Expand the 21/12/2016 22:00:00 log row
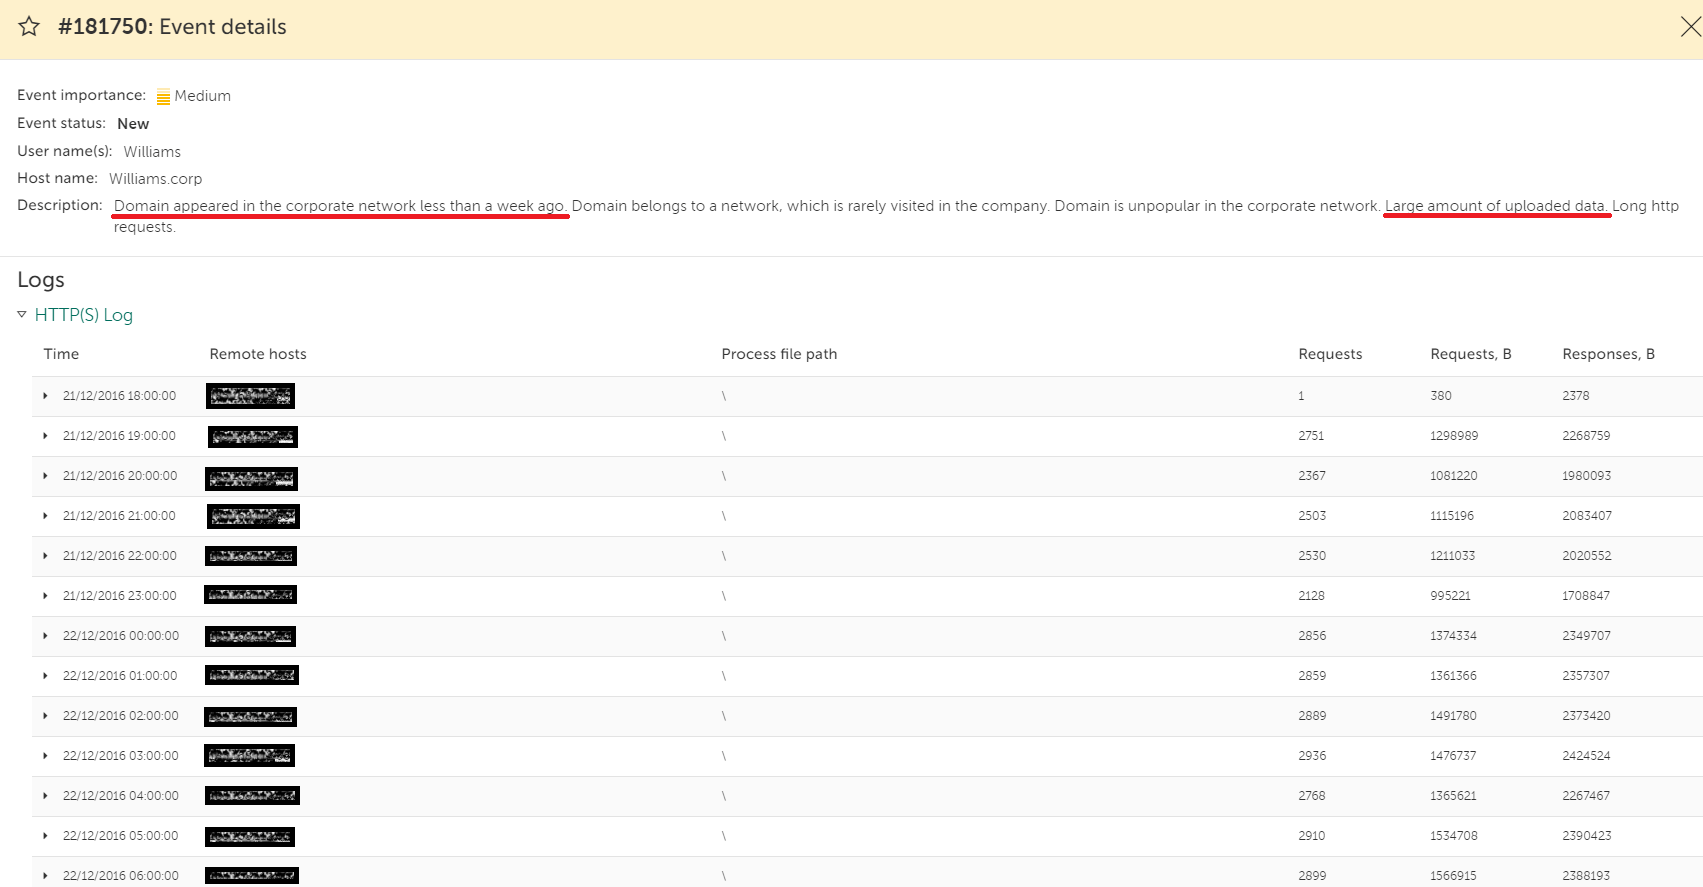The width and height of the screenshot is (1703, 887). 45,556
